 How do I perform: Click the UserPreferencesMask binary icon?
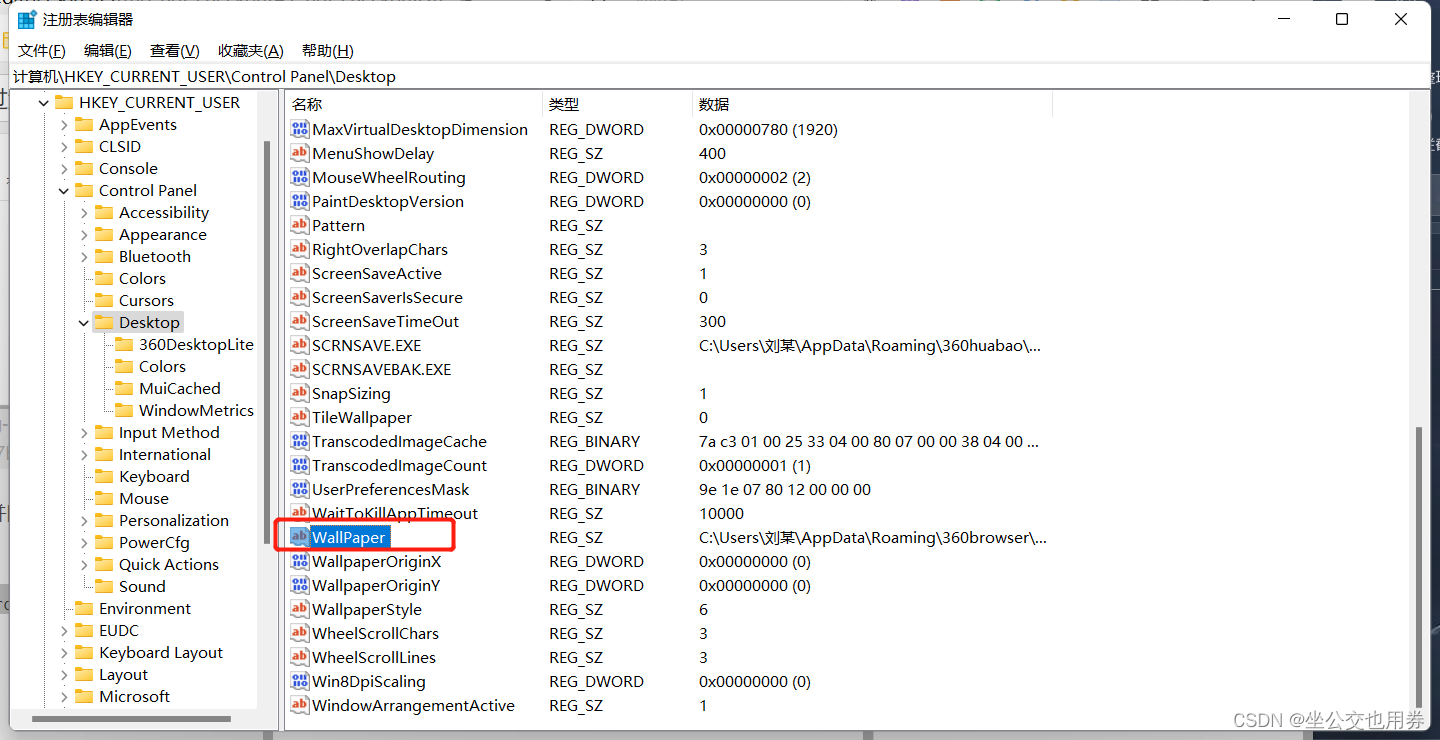[x=299, y=489]
